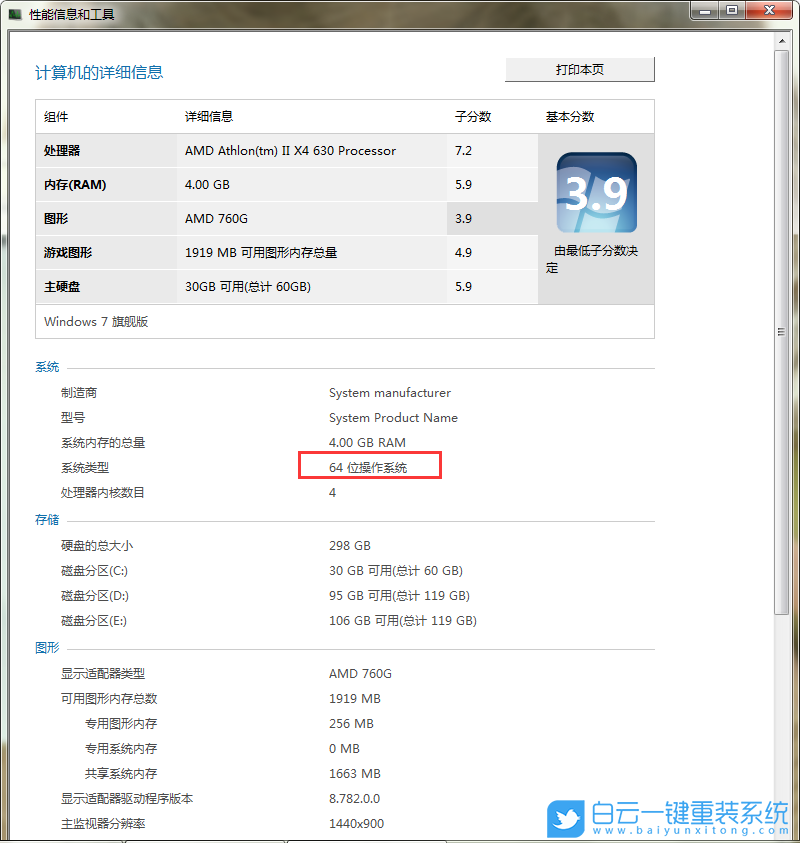The width and height of the screenshot is (800, 843).
Task: Click the 硬盘的总大小 label
Action: coord(100,545)
